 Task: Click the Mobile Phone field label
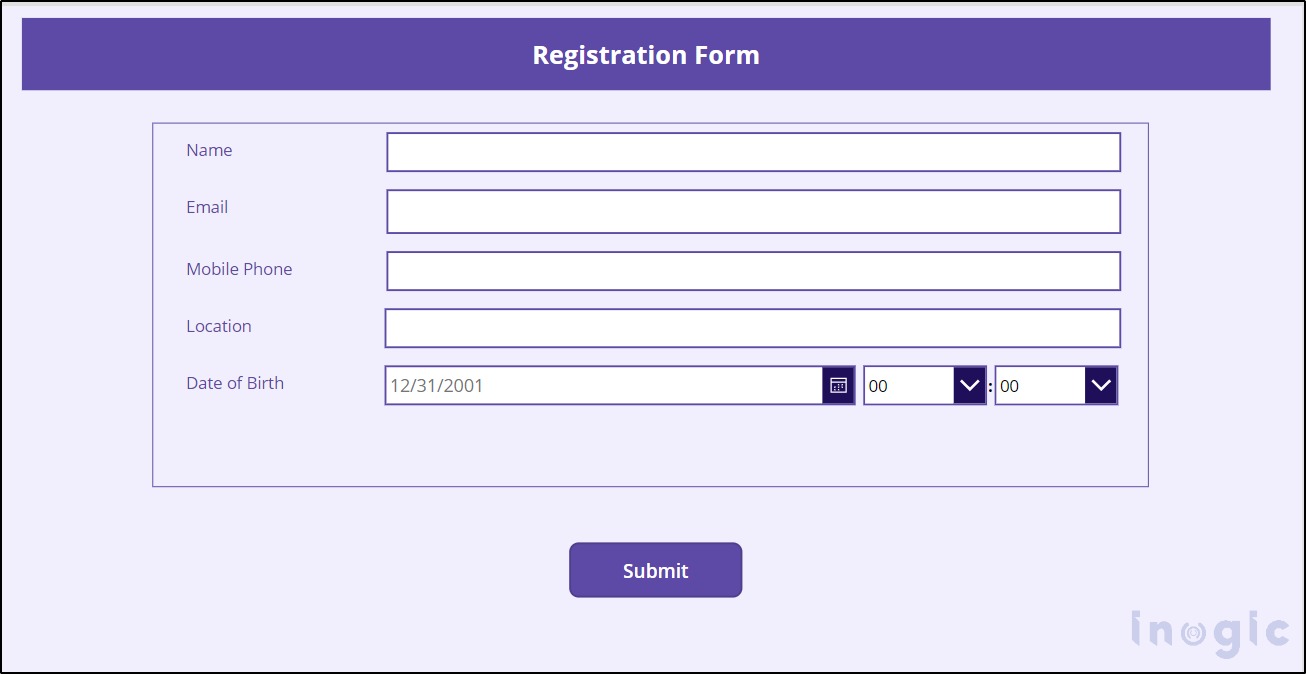coord(239,269)
